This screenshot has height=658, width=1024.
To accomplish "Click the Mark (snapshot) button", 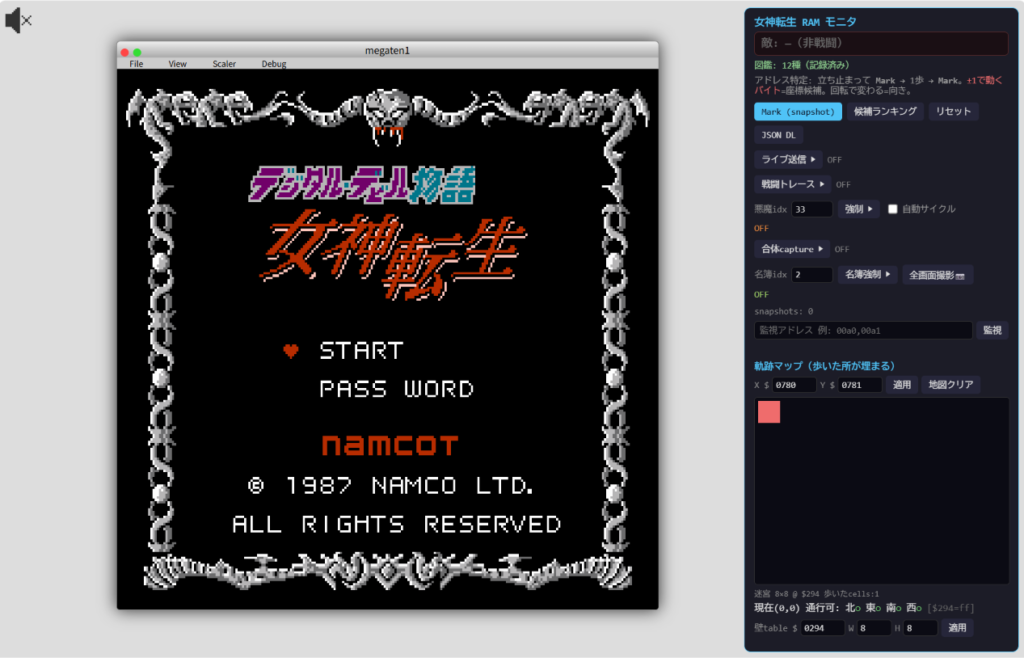I will [797, 112].
